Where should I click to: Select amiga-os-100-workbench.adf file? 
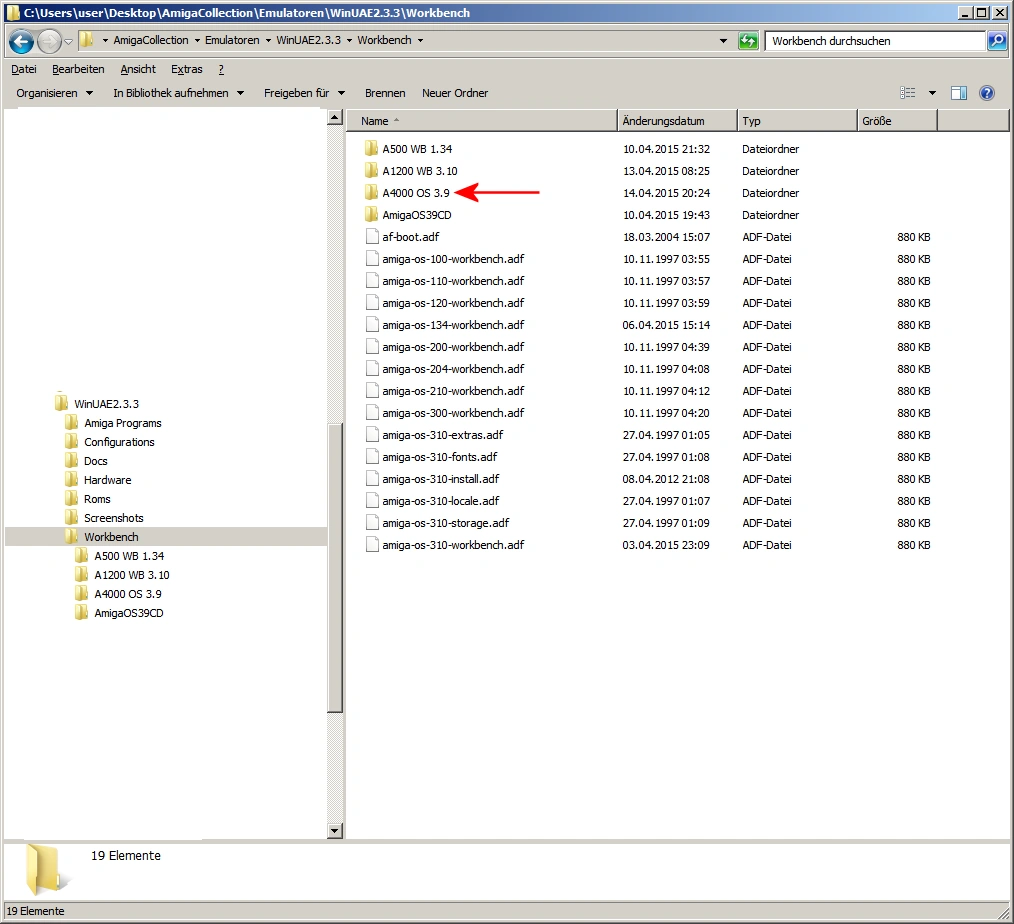click(453, 259)
